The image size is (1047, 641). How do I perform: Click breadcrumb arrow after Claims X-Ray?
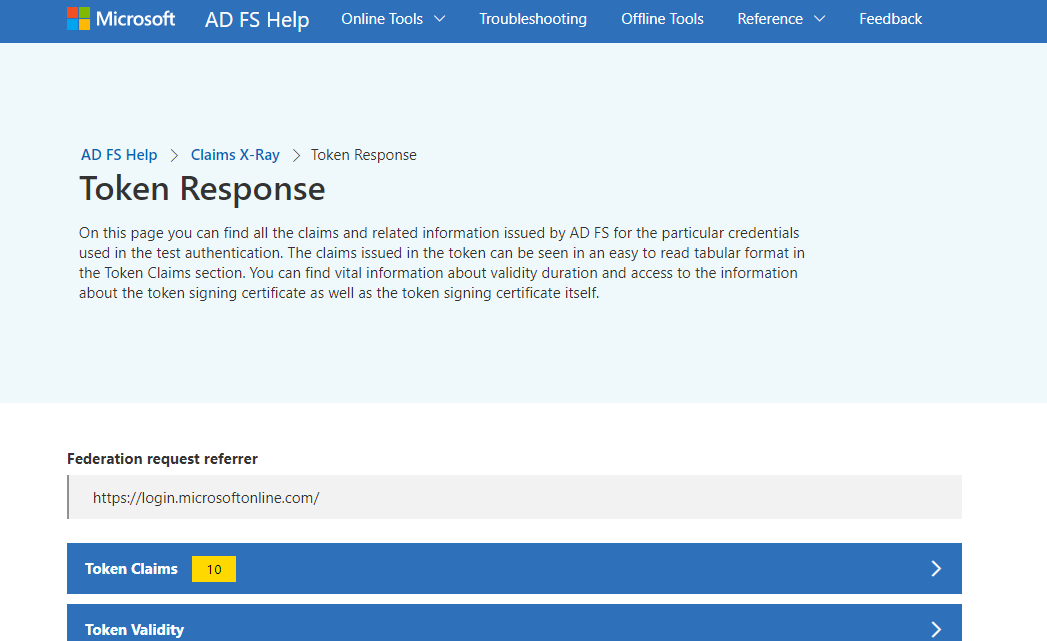(296, 155)
